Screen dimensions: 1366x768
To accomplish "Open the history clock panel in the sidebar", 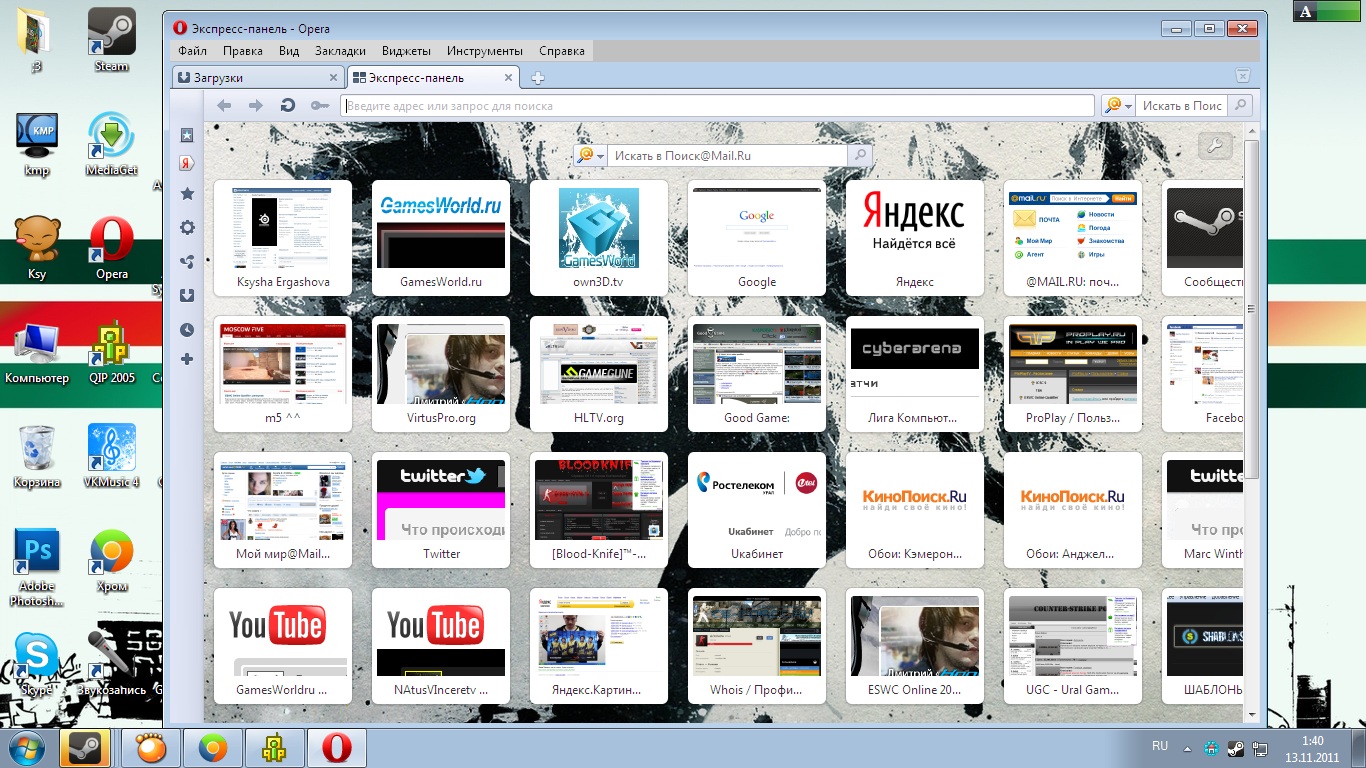I will (187, 329).
